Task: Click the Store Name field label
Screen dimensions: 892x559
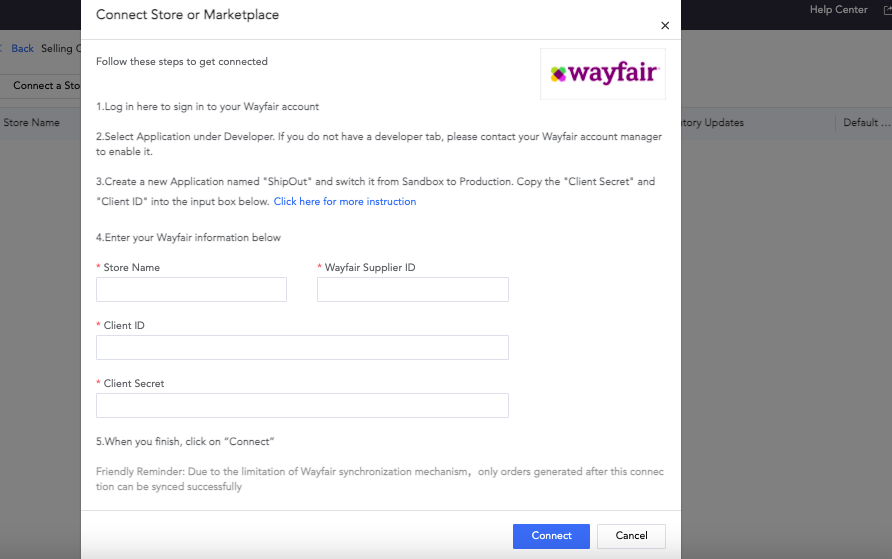Action: tap(131, 267)
